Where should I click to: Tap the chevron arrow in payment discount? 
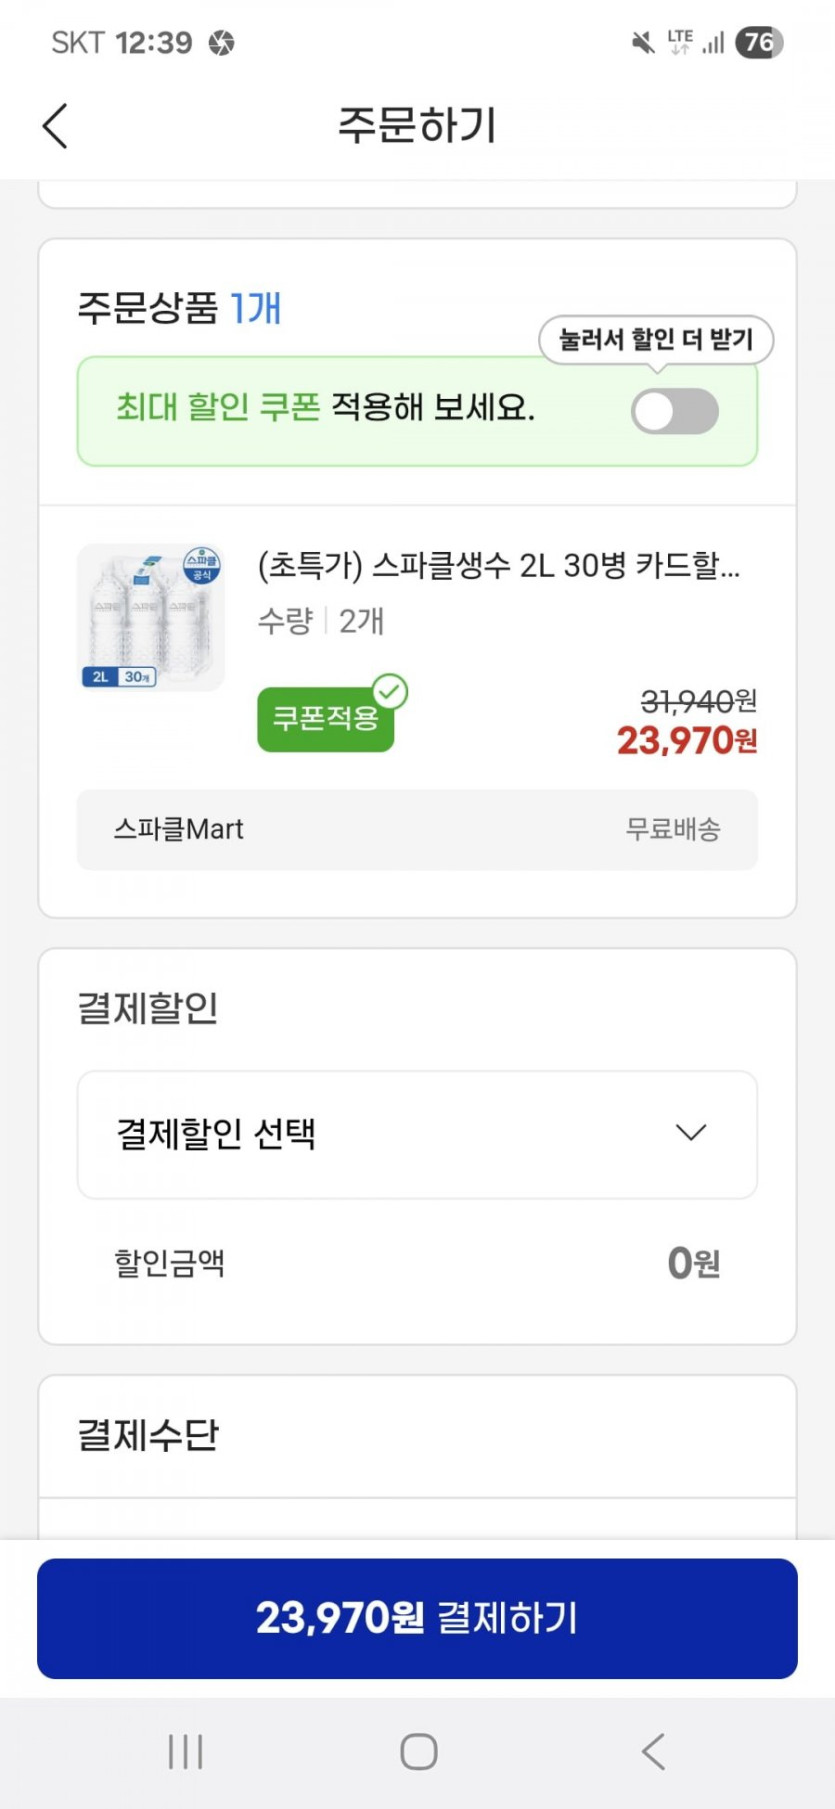691,1133
